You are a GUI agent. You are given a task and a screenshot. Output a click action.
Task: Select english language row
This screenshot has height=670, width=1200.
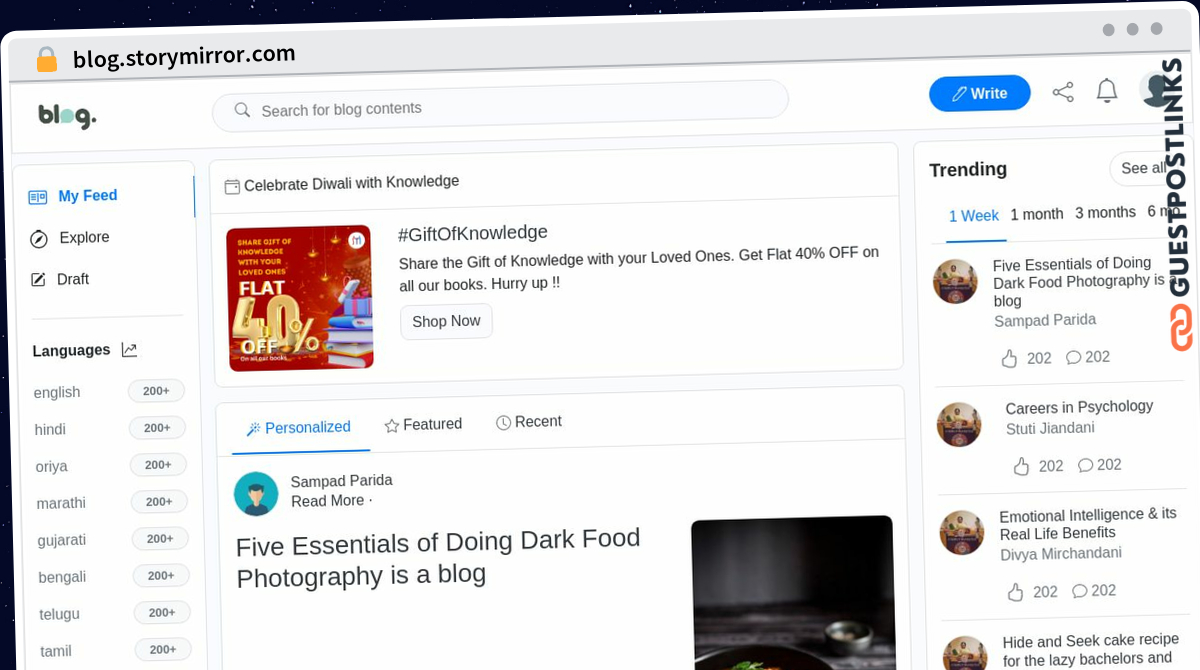click(x=109, y=391)
